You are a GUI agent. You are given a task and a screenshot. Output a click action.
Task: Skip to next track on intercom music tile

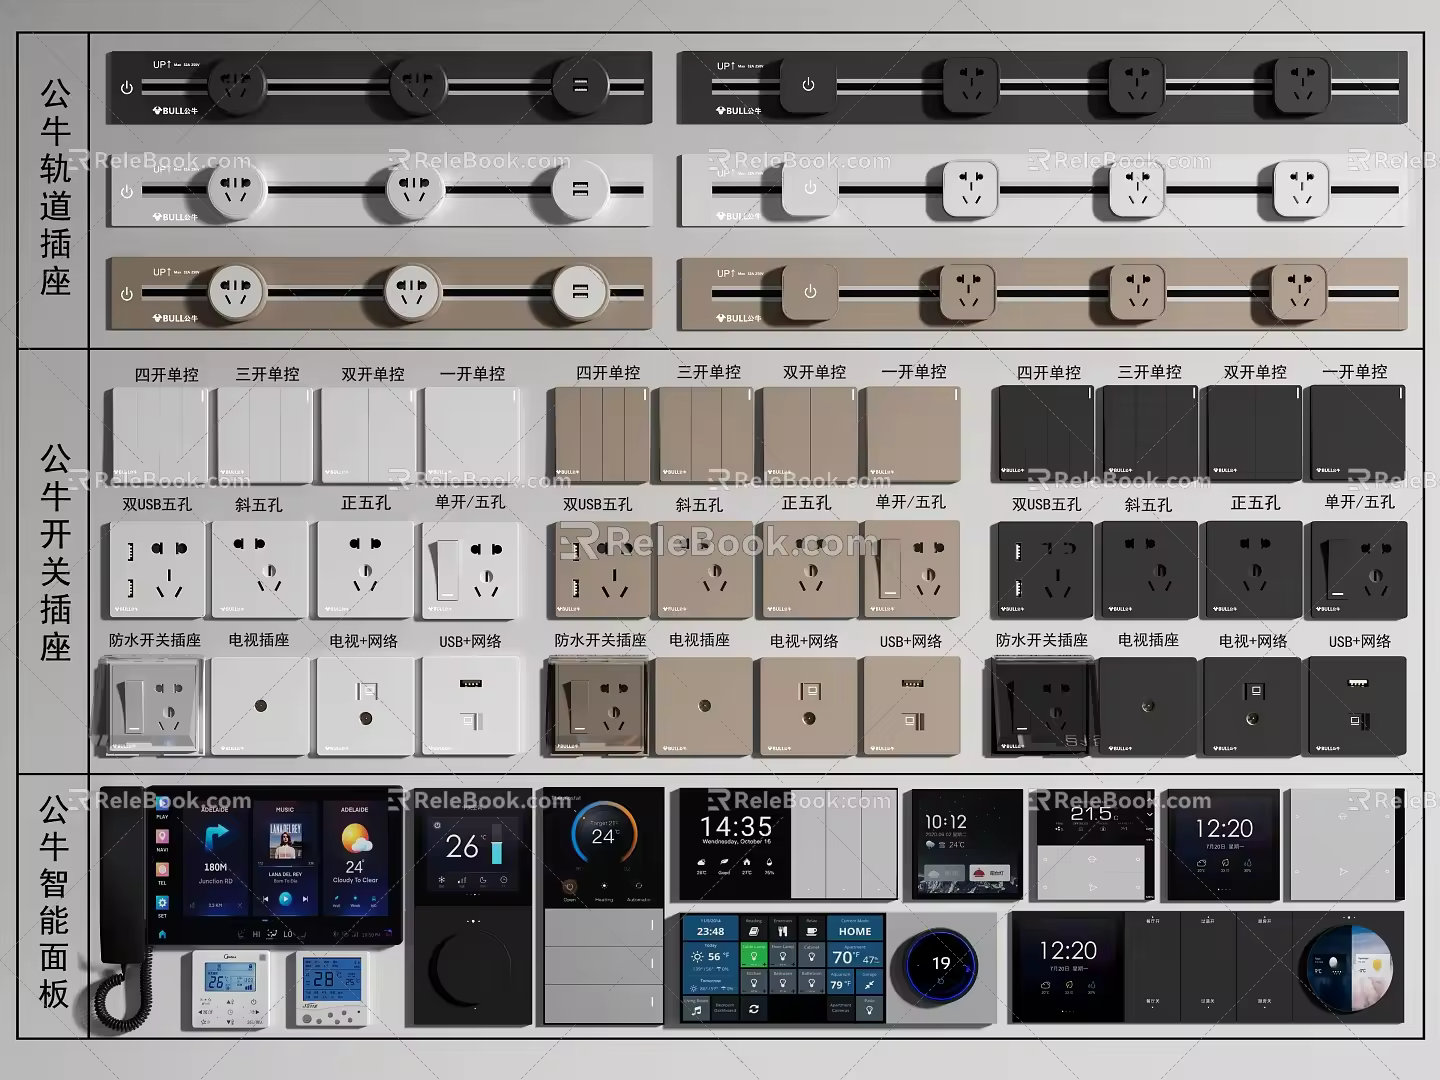tap(306, 899)
